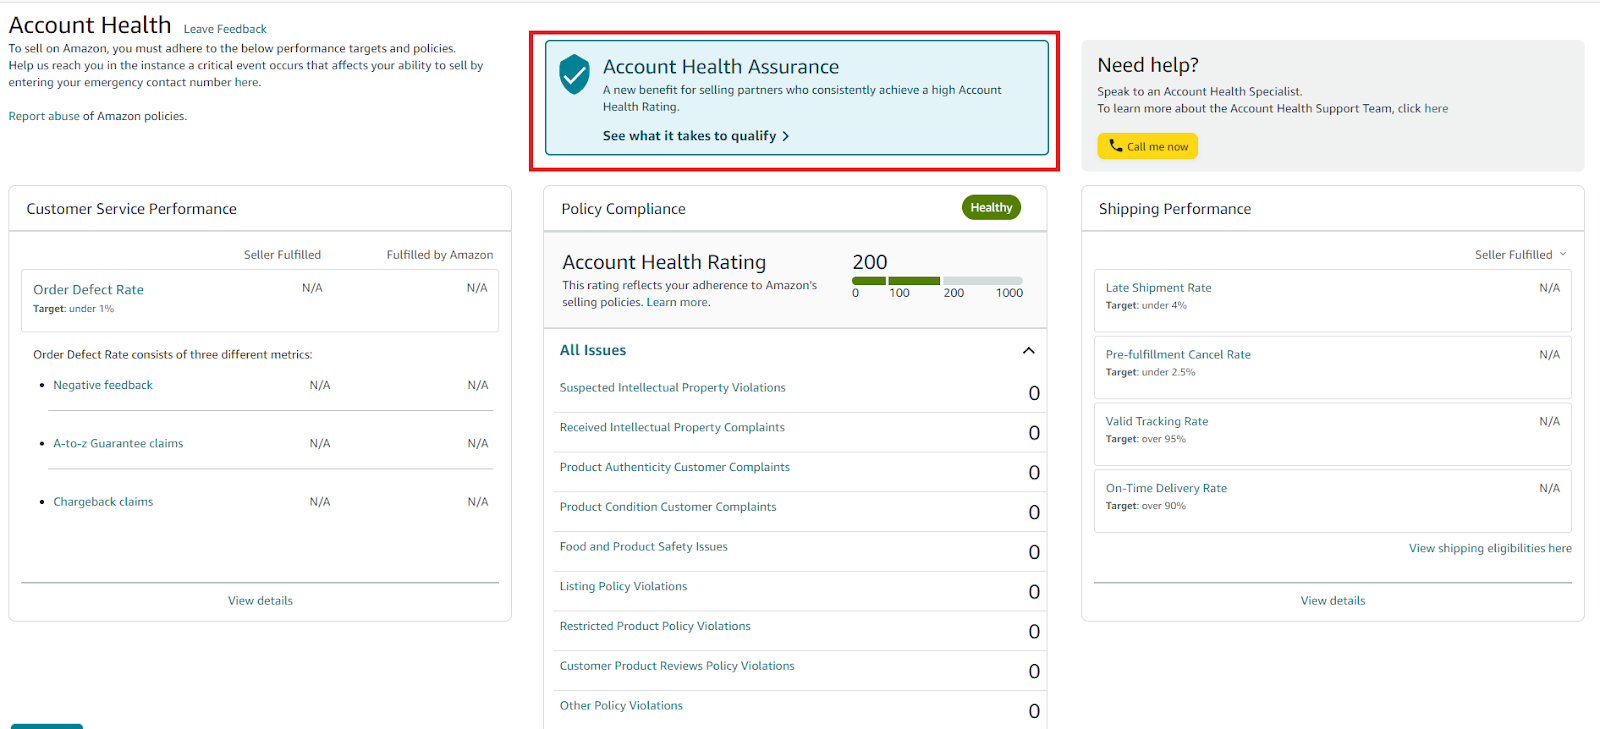This screenshot has height=729, width=1600.
Task: Click the Target: under 2.5% text
Action: click(x=1150, y=373)
